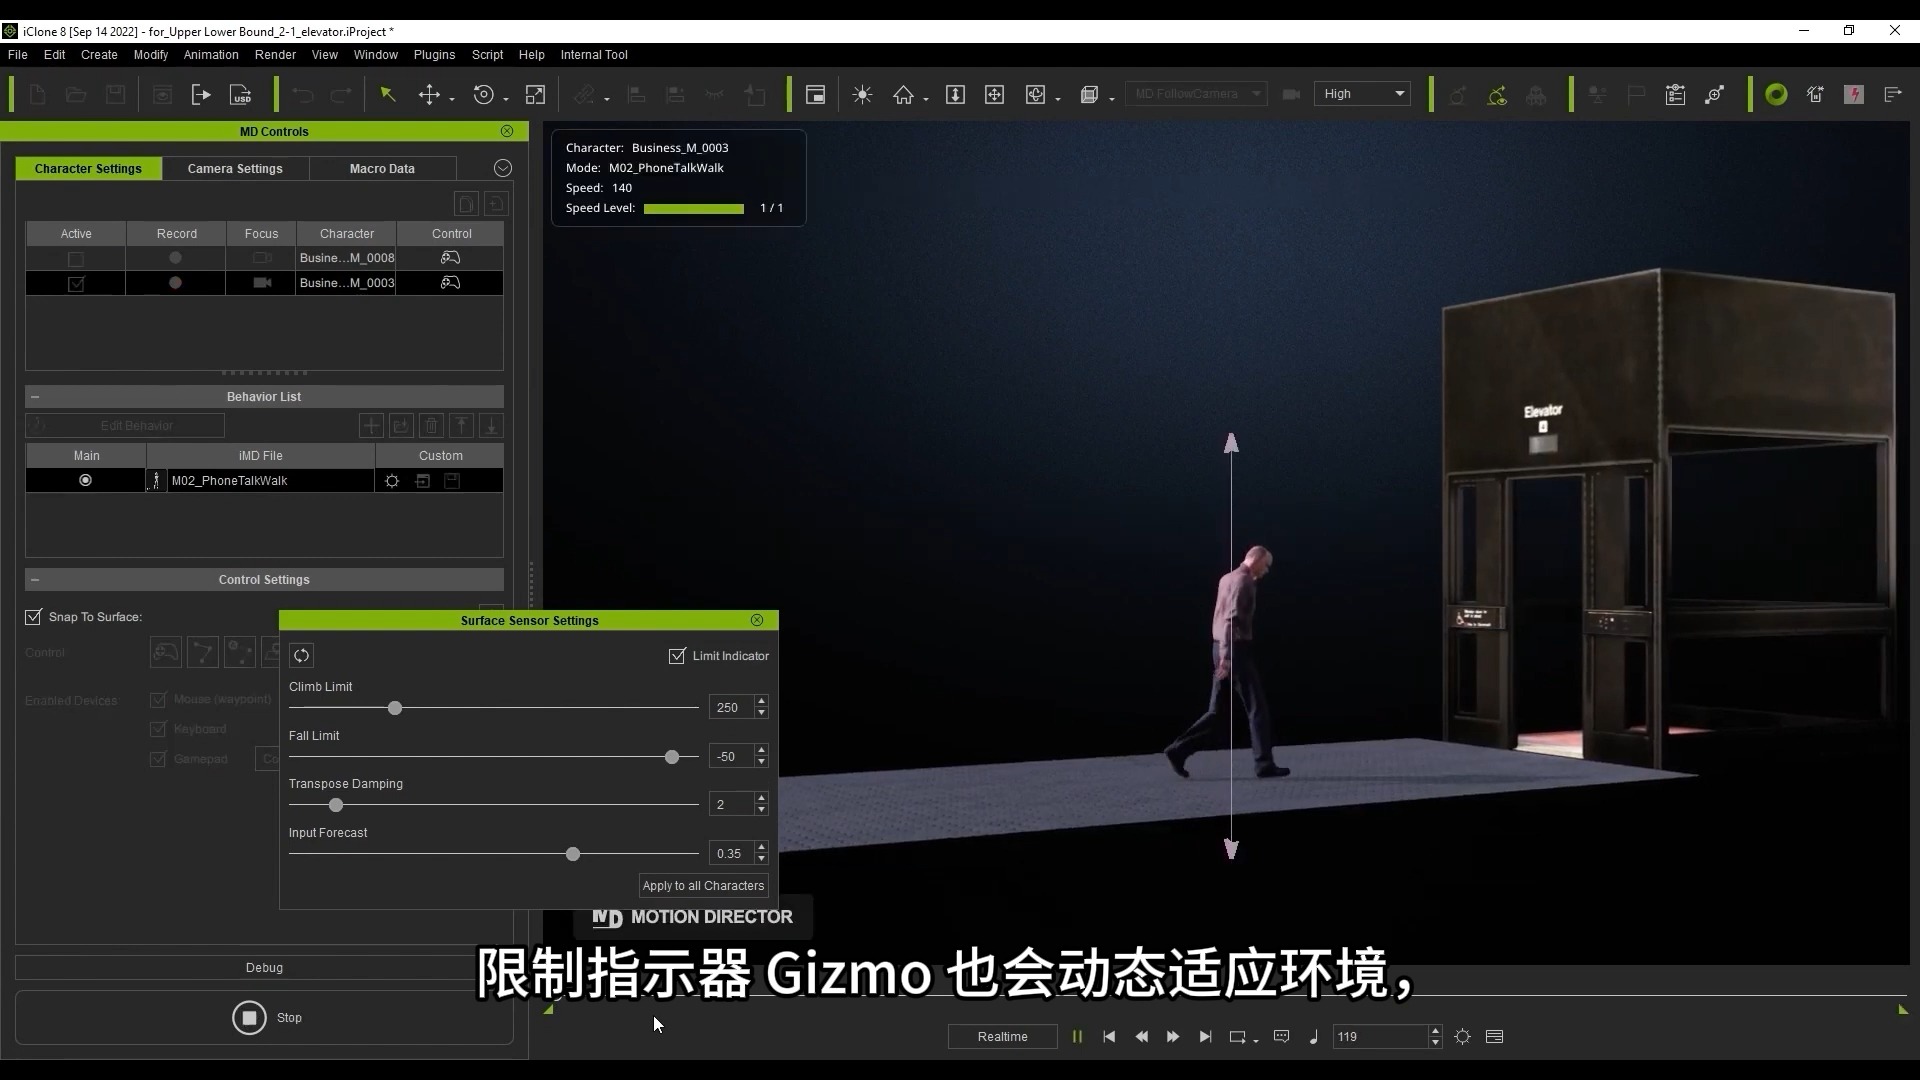This screenshot has width=1920, height=1080.
Task: Click the reset icon in Surface Sensor Settings
Action: (301, 656)
